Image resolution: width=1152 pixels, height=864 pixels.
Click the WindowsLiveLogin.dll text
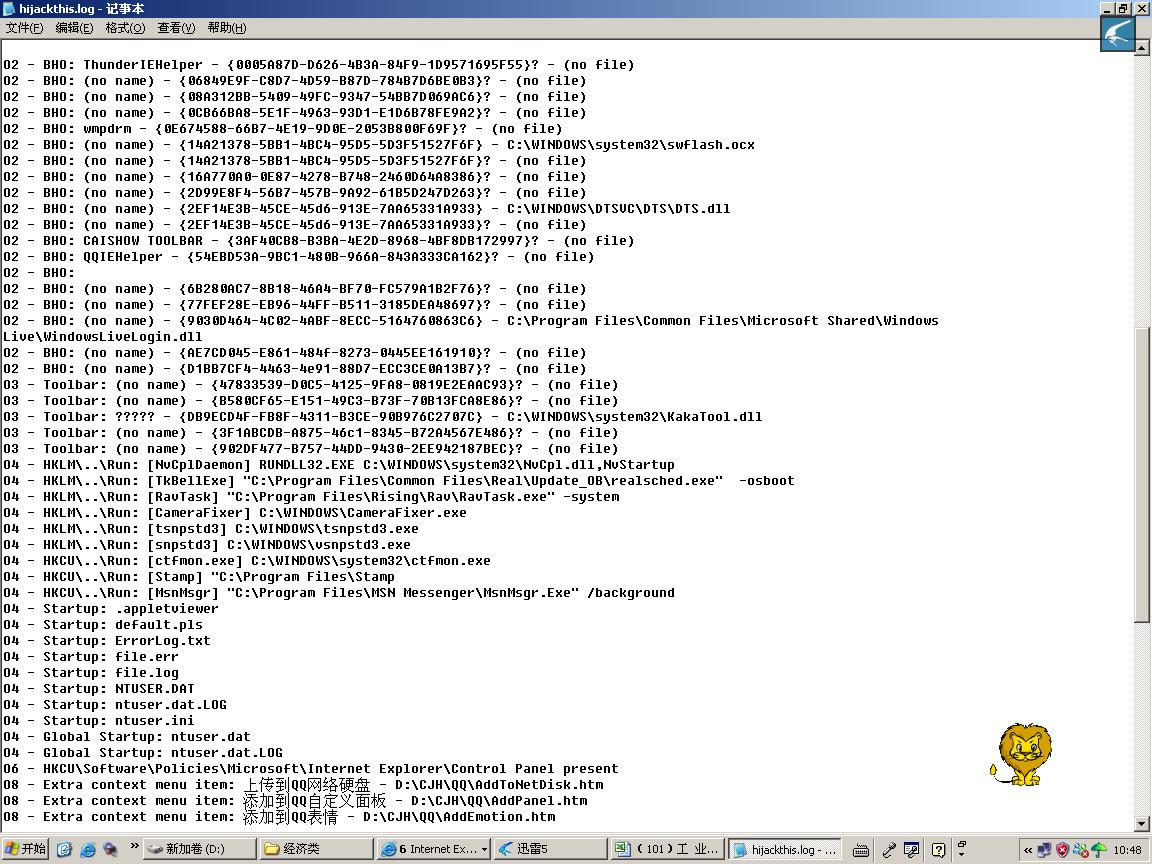(x=103, y=337)
